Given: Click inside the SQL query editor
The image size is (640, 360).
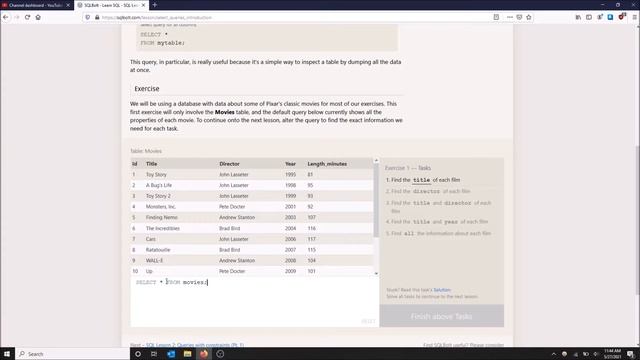Looking at the screenshot, I should pyautogui.click(x=254, y=302).
